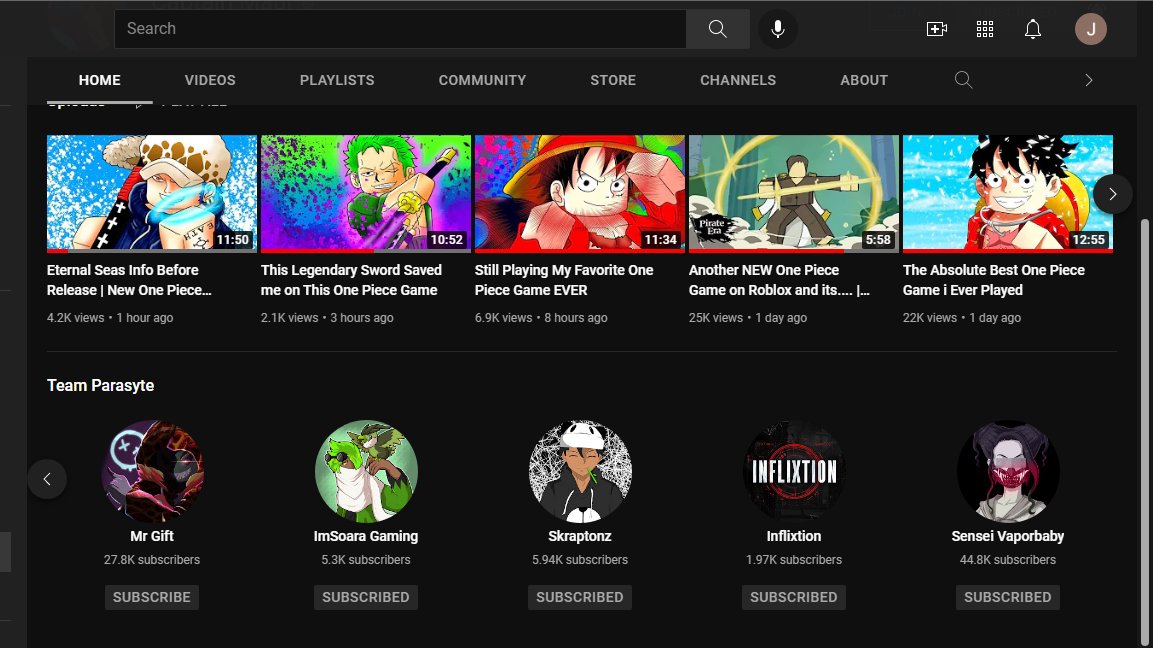Click the ImSoara Gaming channel name
The width and height of the screenshot is (1153, 648).
click(365, 536)
